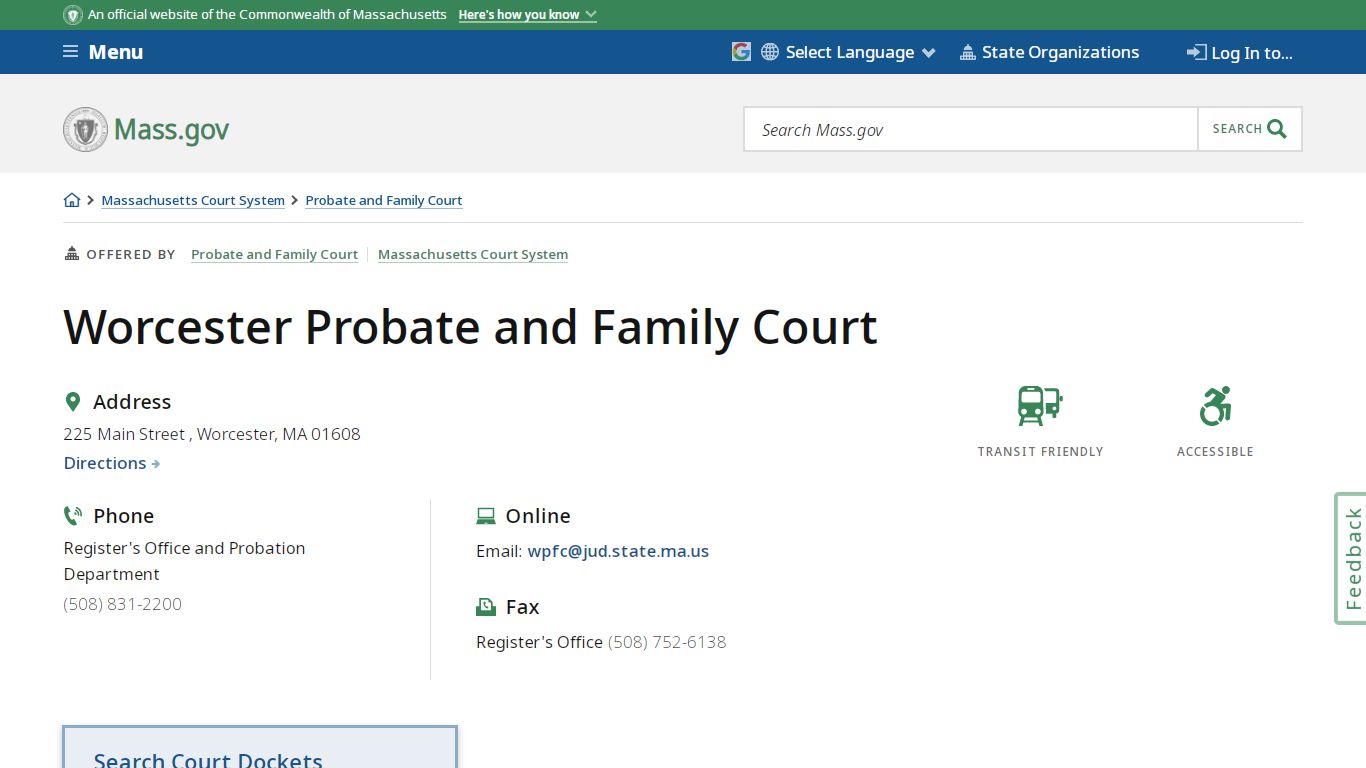Click the official website banner text

tap(267, 15)
